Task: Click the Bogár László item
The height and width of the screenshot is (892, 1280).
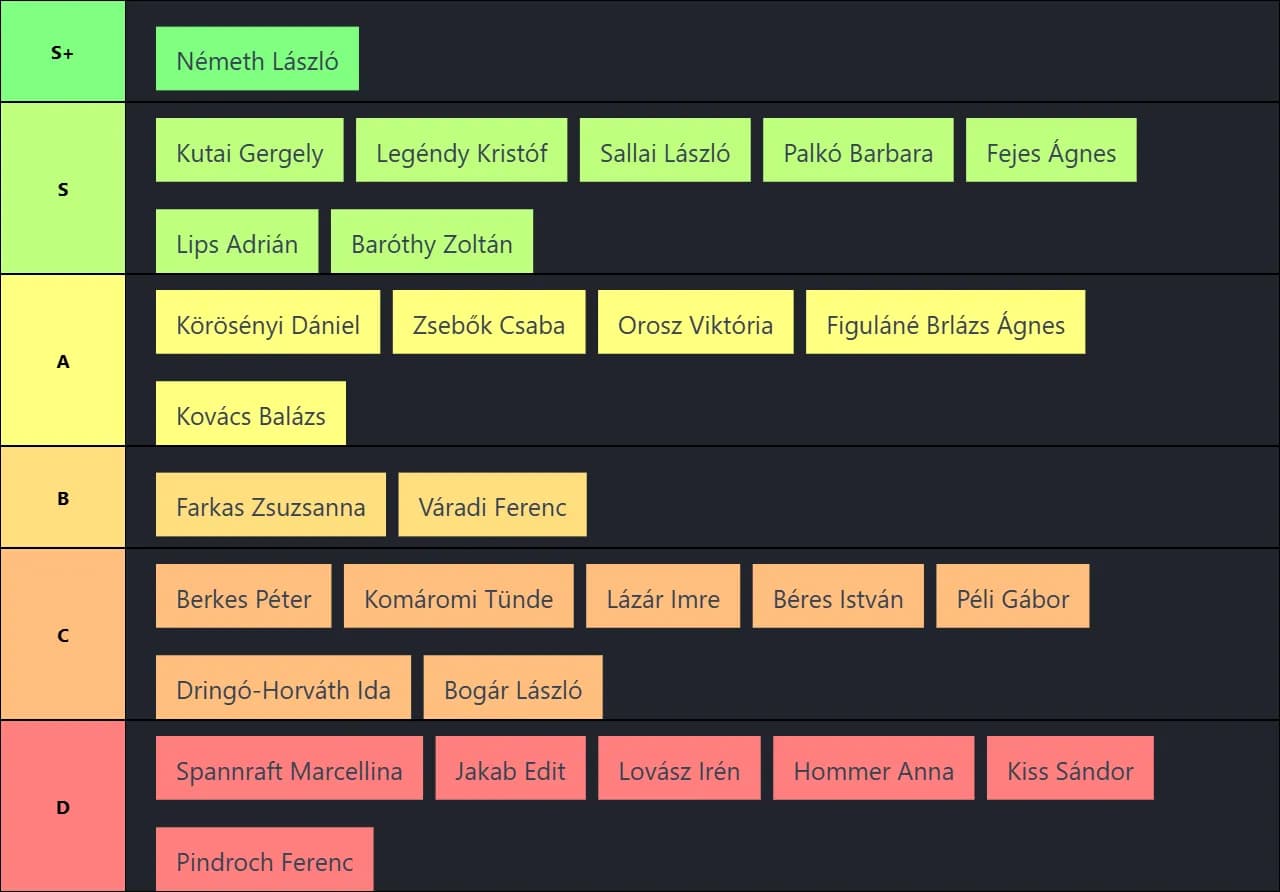Action: tap(512, 688)
